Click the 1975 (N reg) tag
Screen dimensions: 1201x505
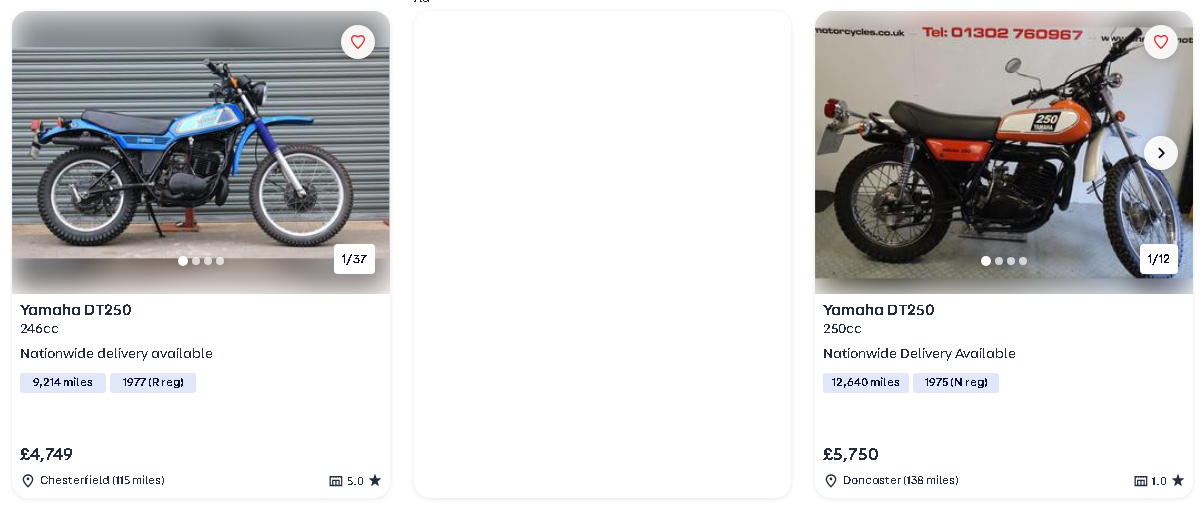click(956, 382)
